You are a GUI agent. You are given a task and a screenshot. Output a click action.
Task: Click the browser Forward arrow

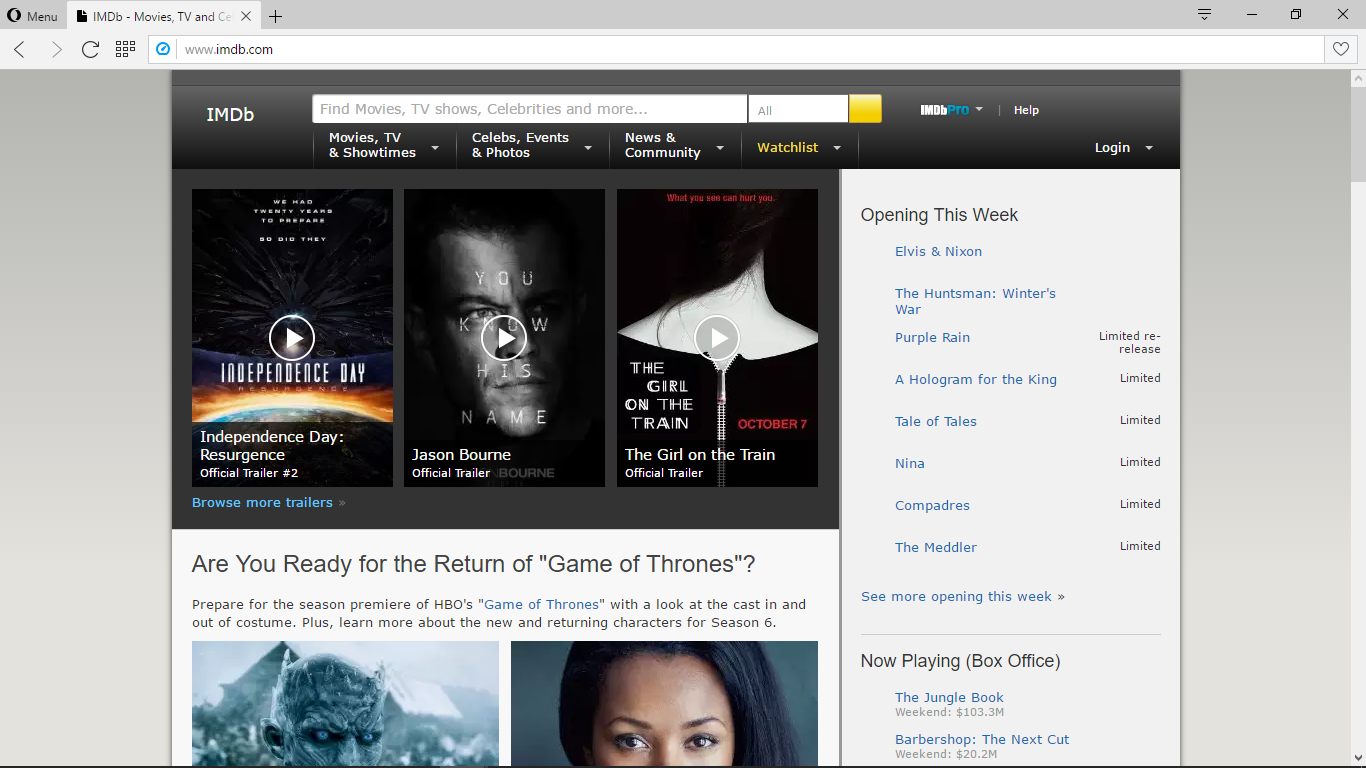(x=56, y=49)
